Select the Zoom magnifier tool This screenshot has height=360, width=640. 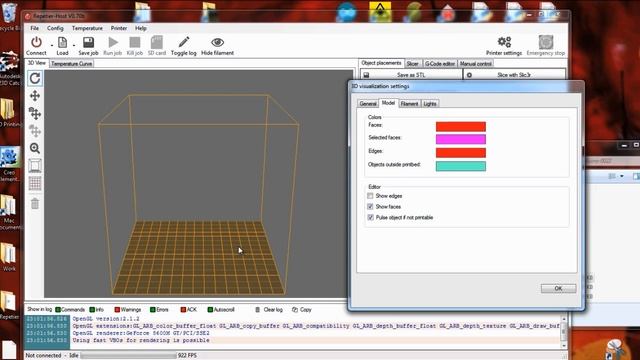pyautogui.click(x=35, y=148)
